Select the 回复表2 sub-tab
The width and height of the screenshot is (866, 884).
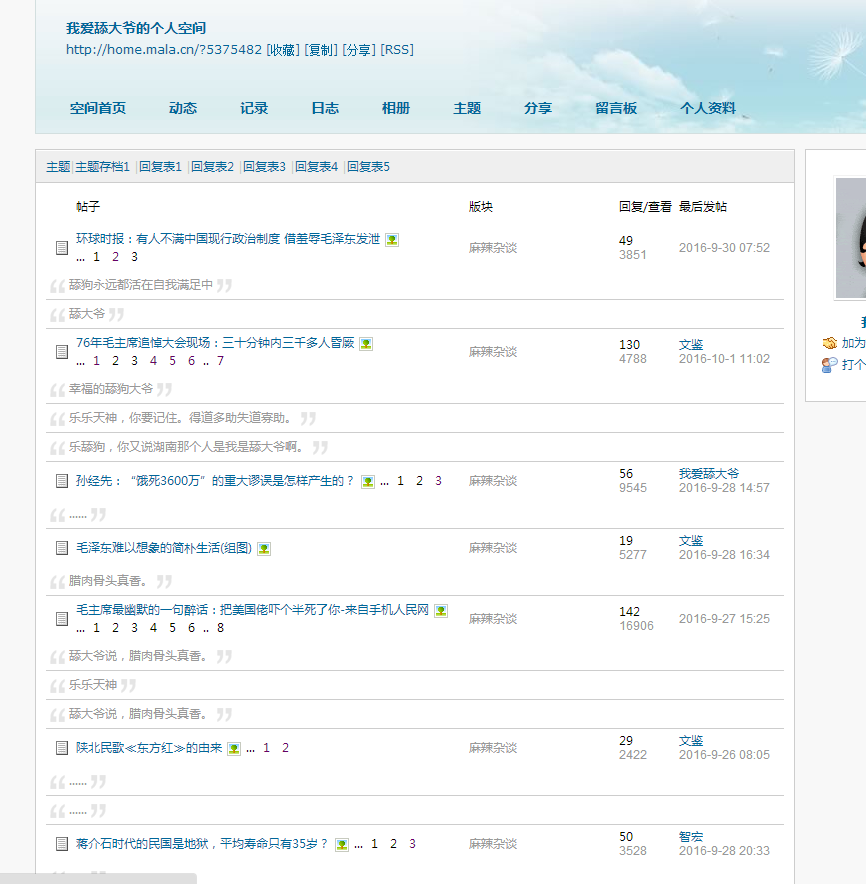[213, 167]
